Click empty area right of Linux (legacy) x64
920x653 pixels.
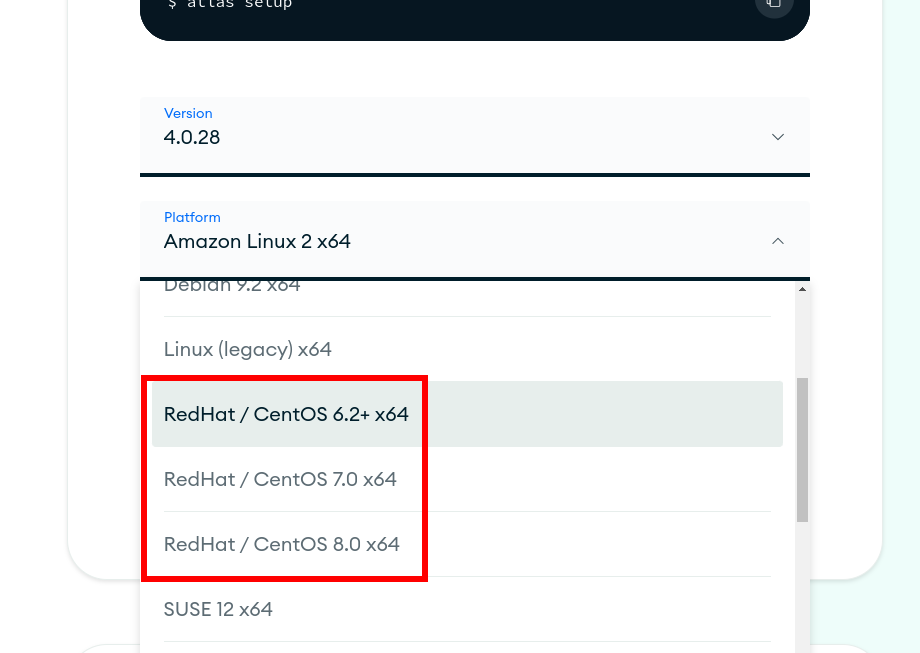point(550,349)
